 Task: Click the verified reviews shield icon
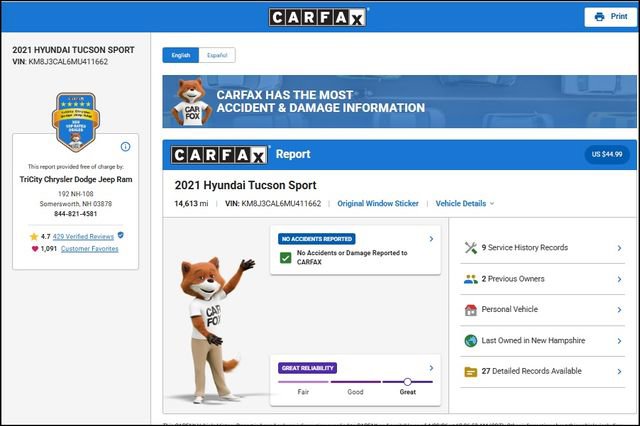[120, 235]
